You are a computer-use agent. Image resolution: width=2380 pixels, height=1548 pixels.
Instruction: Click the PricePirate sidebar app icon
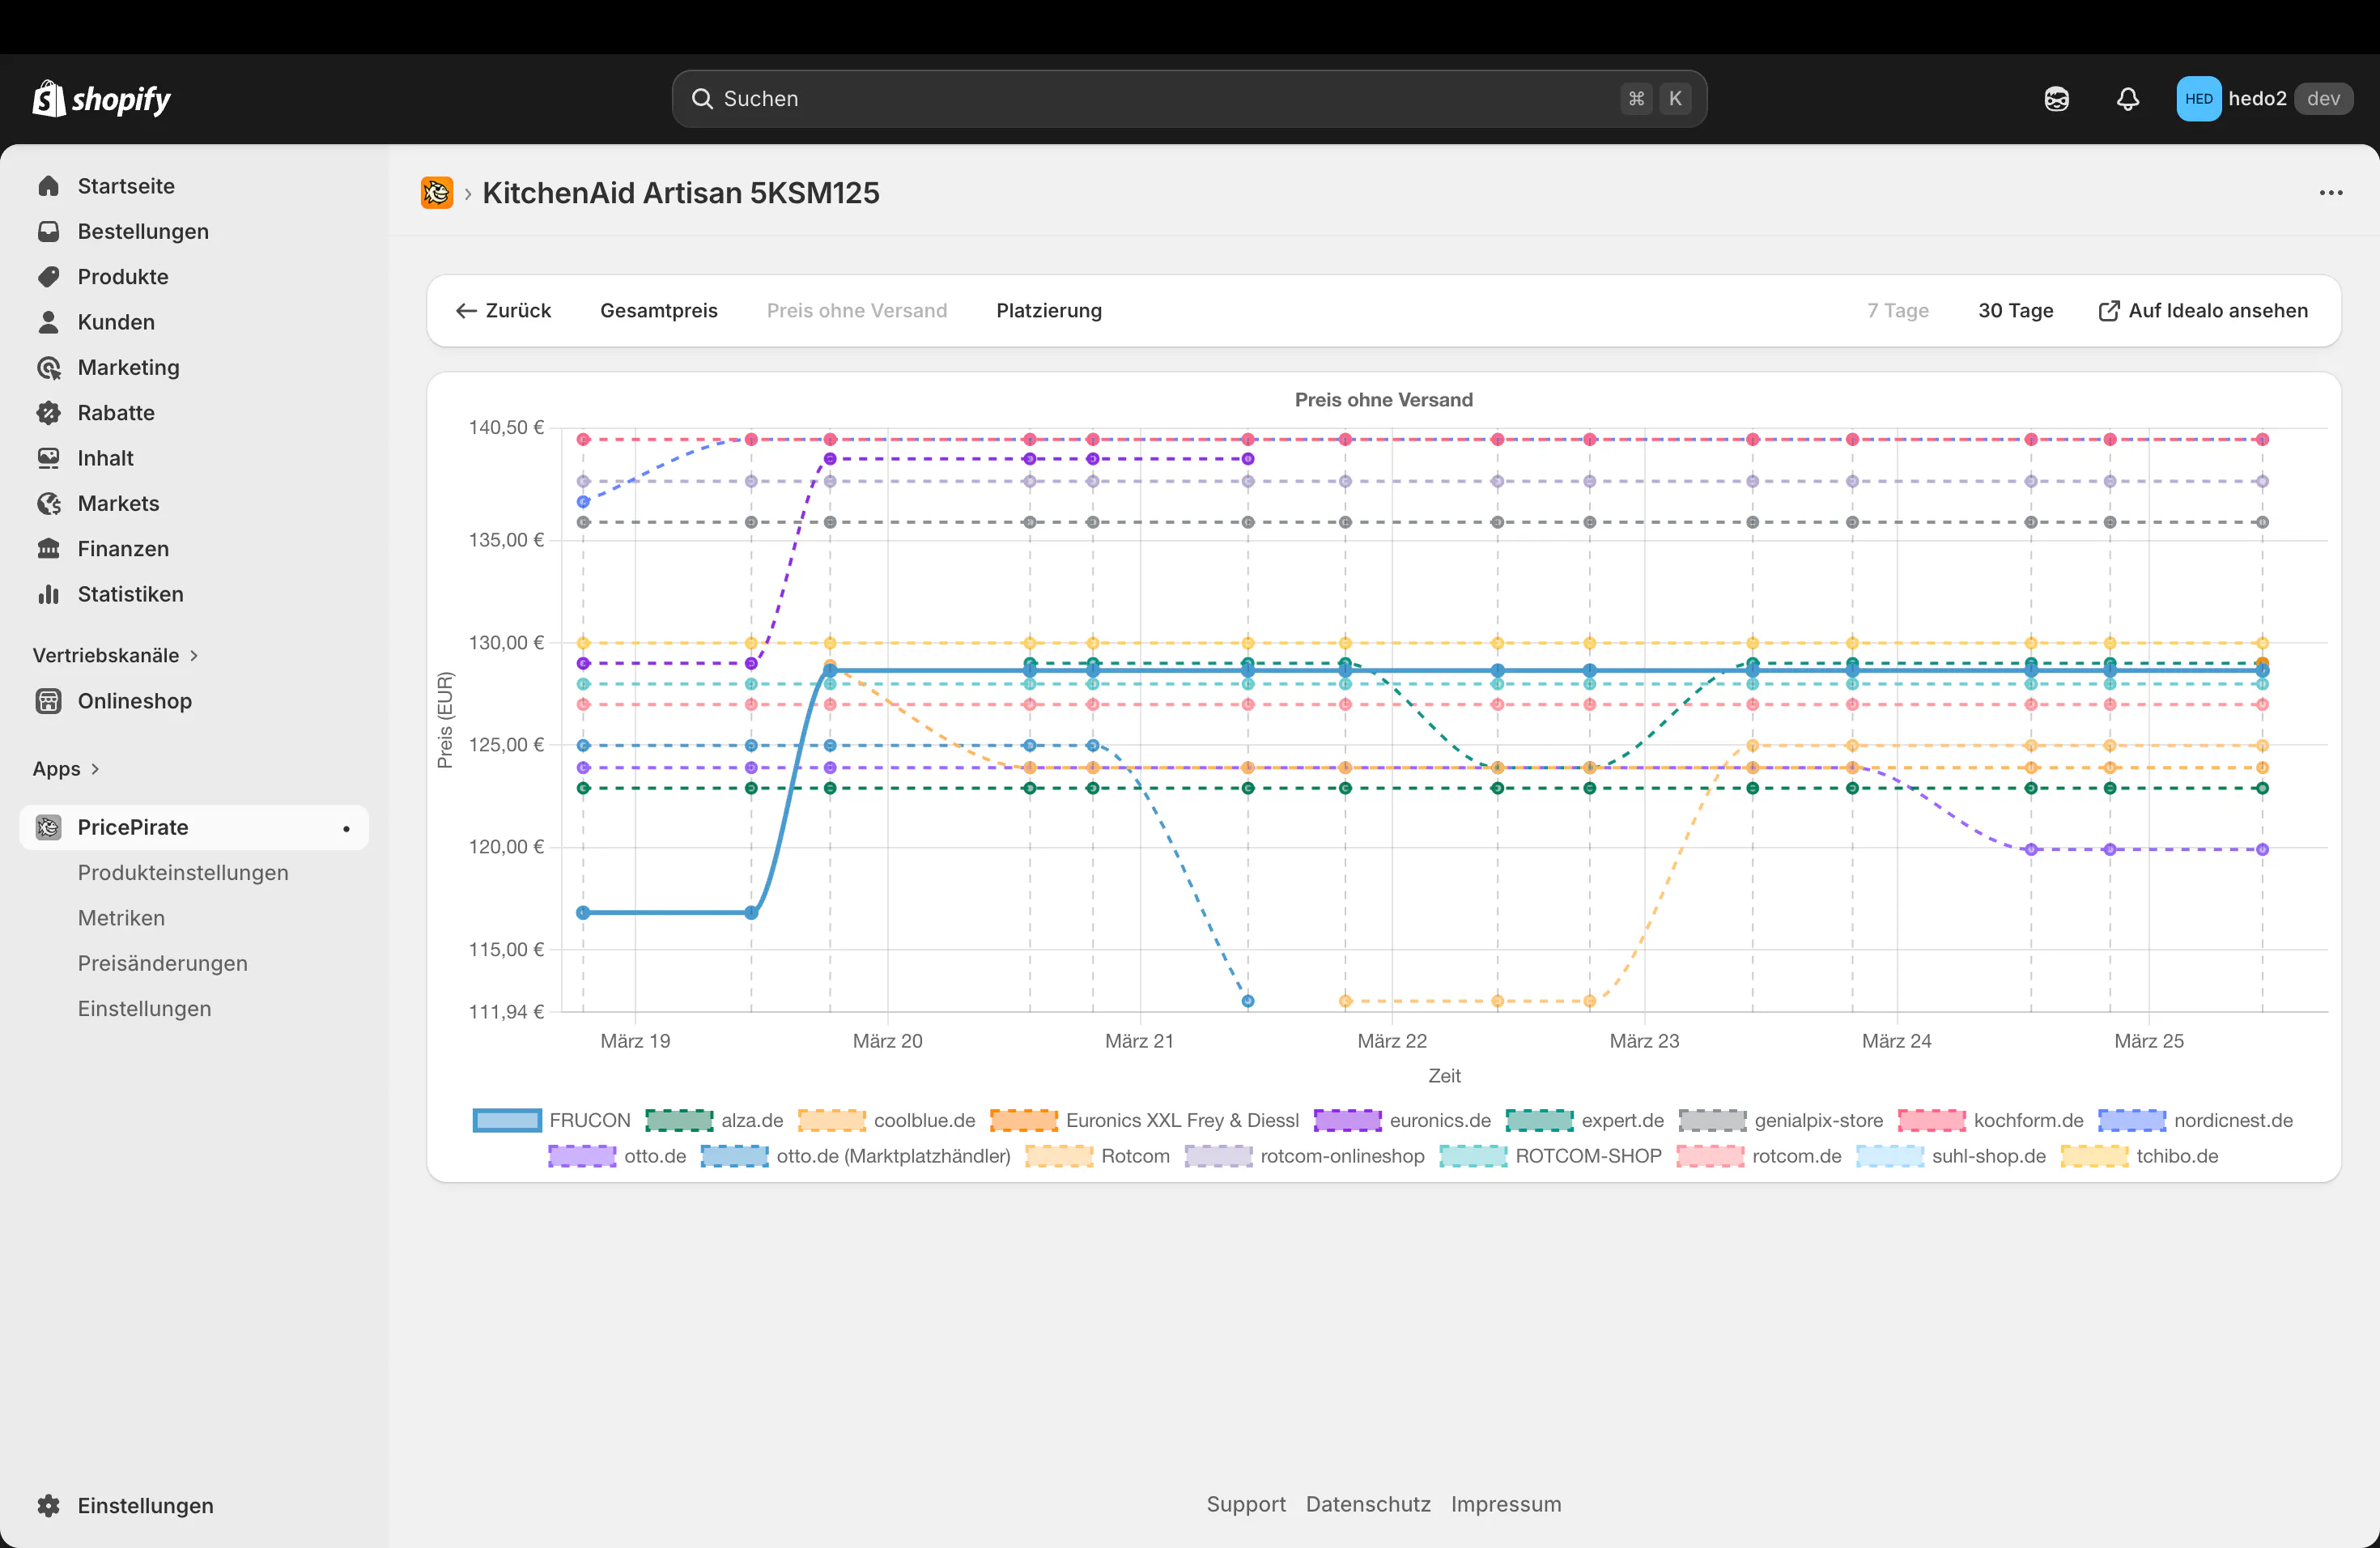(x=48, y=827)
